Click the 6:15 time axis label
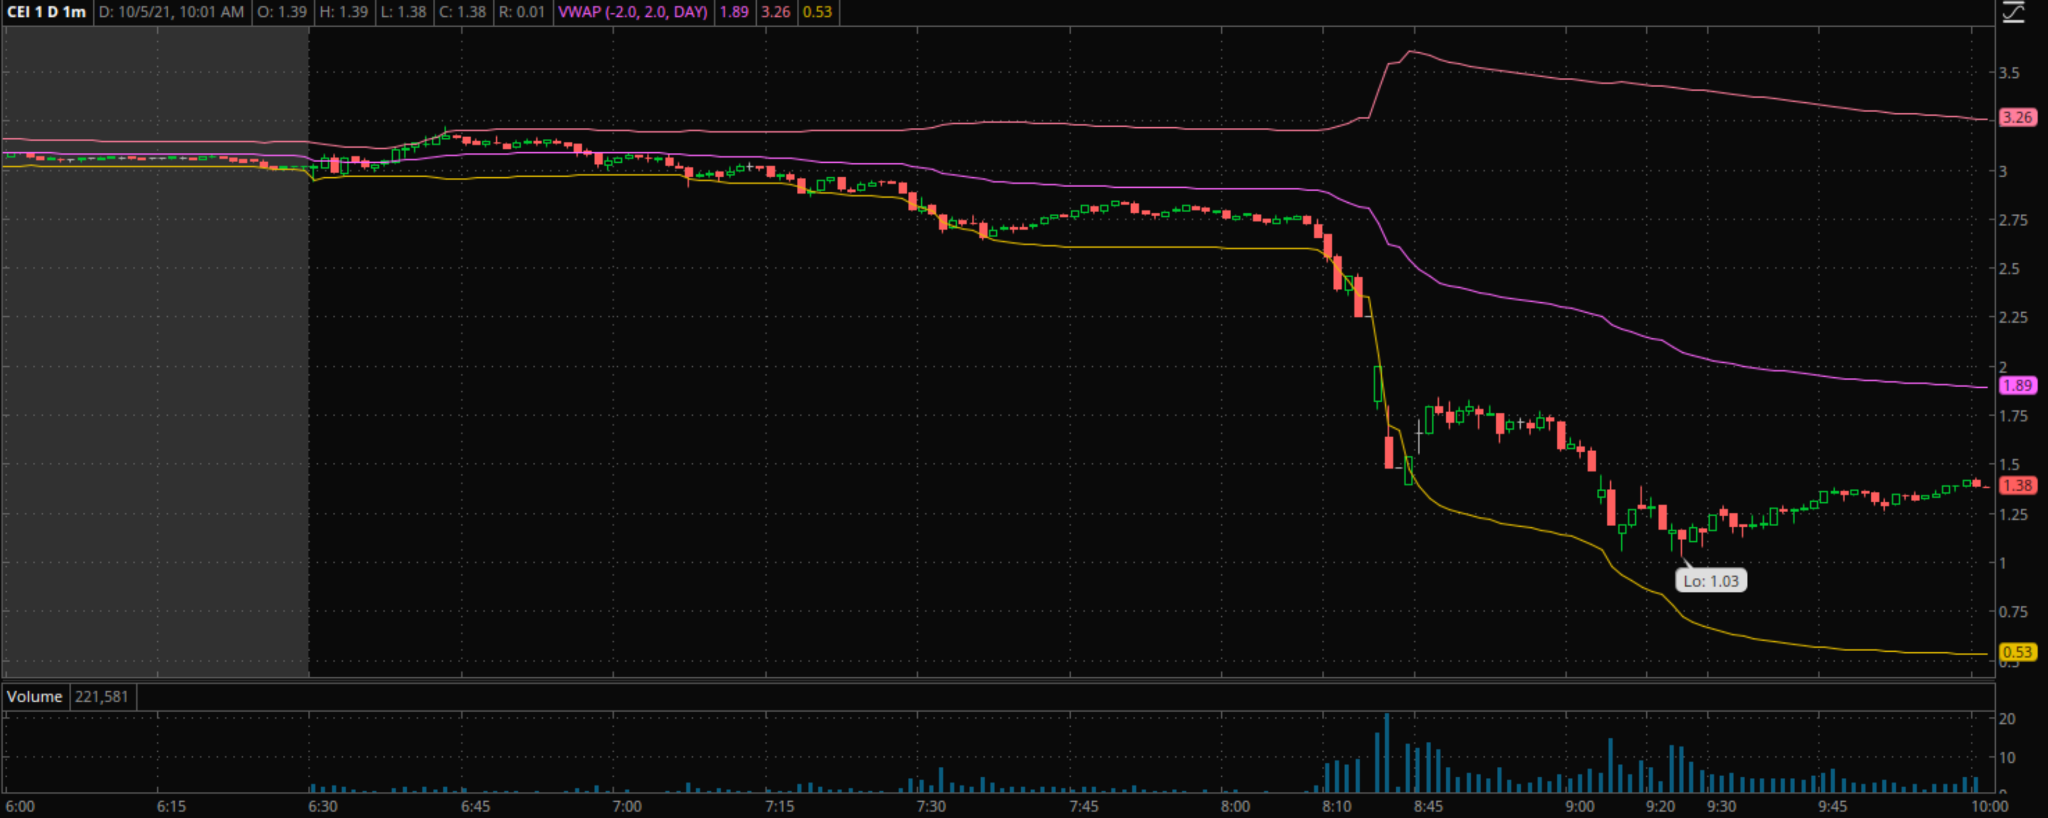 point(171,807)
